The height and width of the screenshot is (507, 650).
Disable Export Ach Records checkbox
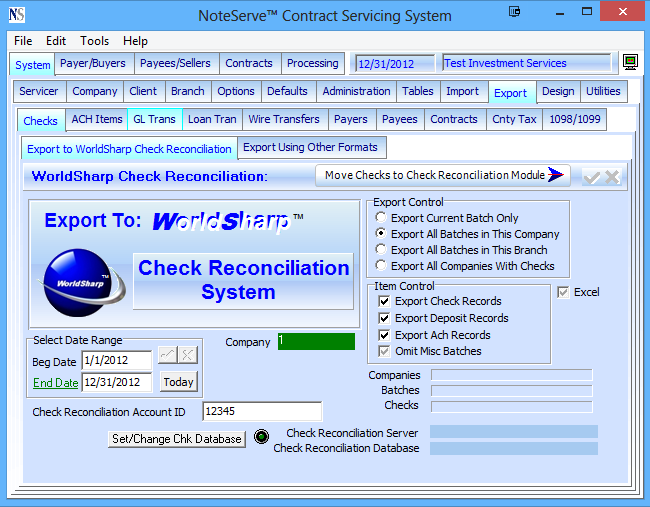click(385, 335)
